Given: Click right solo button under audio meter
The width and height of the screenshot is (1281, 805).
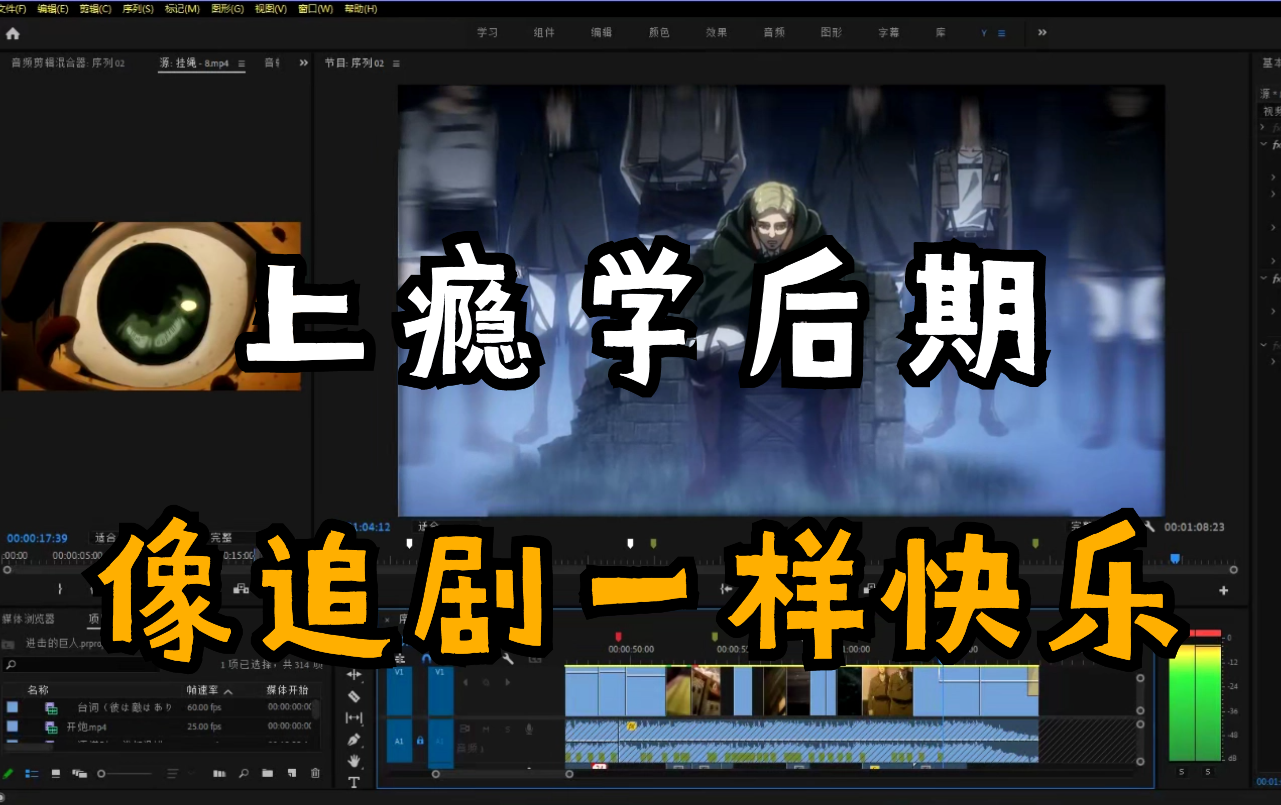Looking at the screenshot, I should [1208, 771].
